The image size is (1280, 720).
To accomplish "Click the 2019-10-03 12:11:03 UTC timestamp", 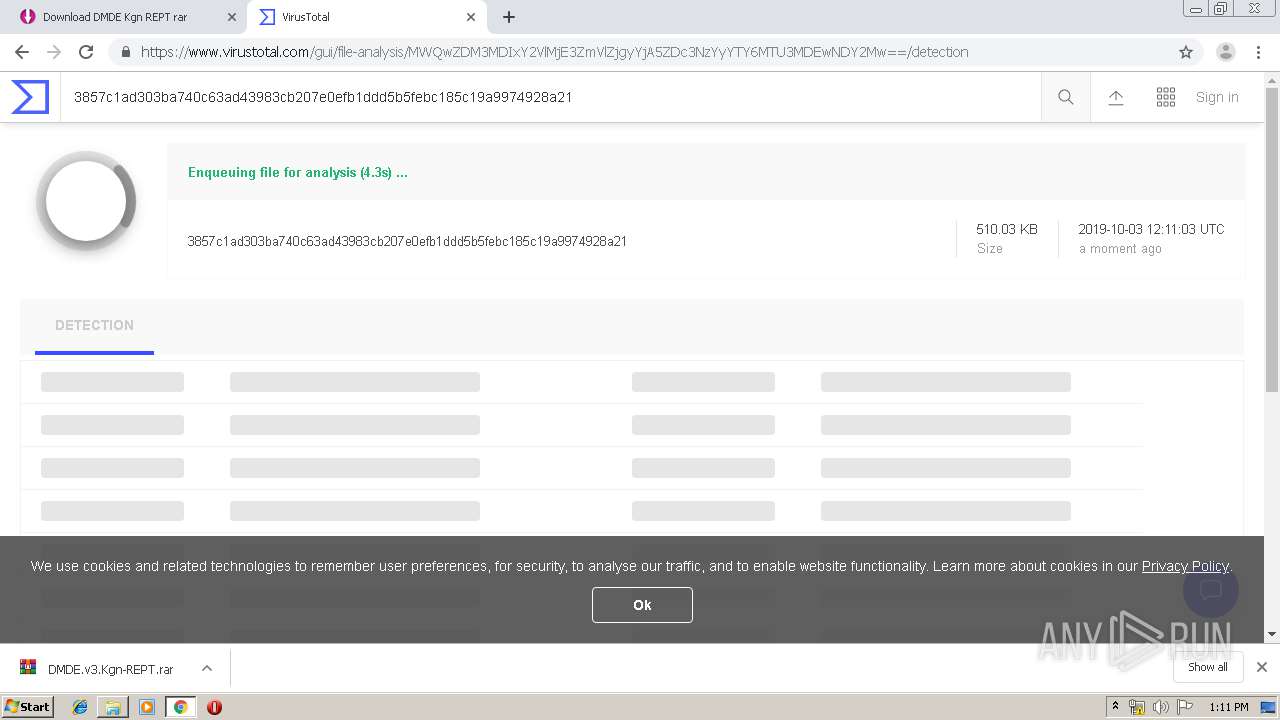I will tap(1151, 229).
